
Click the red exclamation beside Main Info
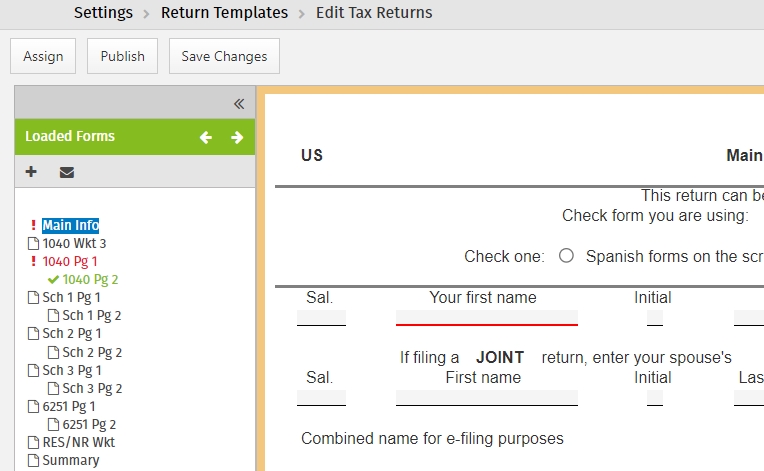pyautogui.click(x=33, y=225)
